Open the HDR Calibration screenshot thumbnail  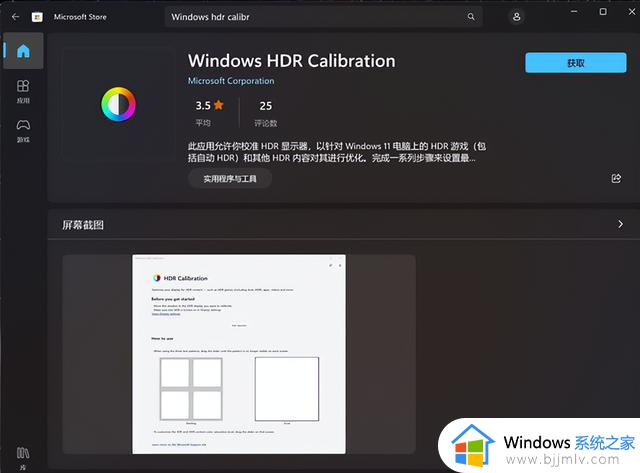click(239, 354)
